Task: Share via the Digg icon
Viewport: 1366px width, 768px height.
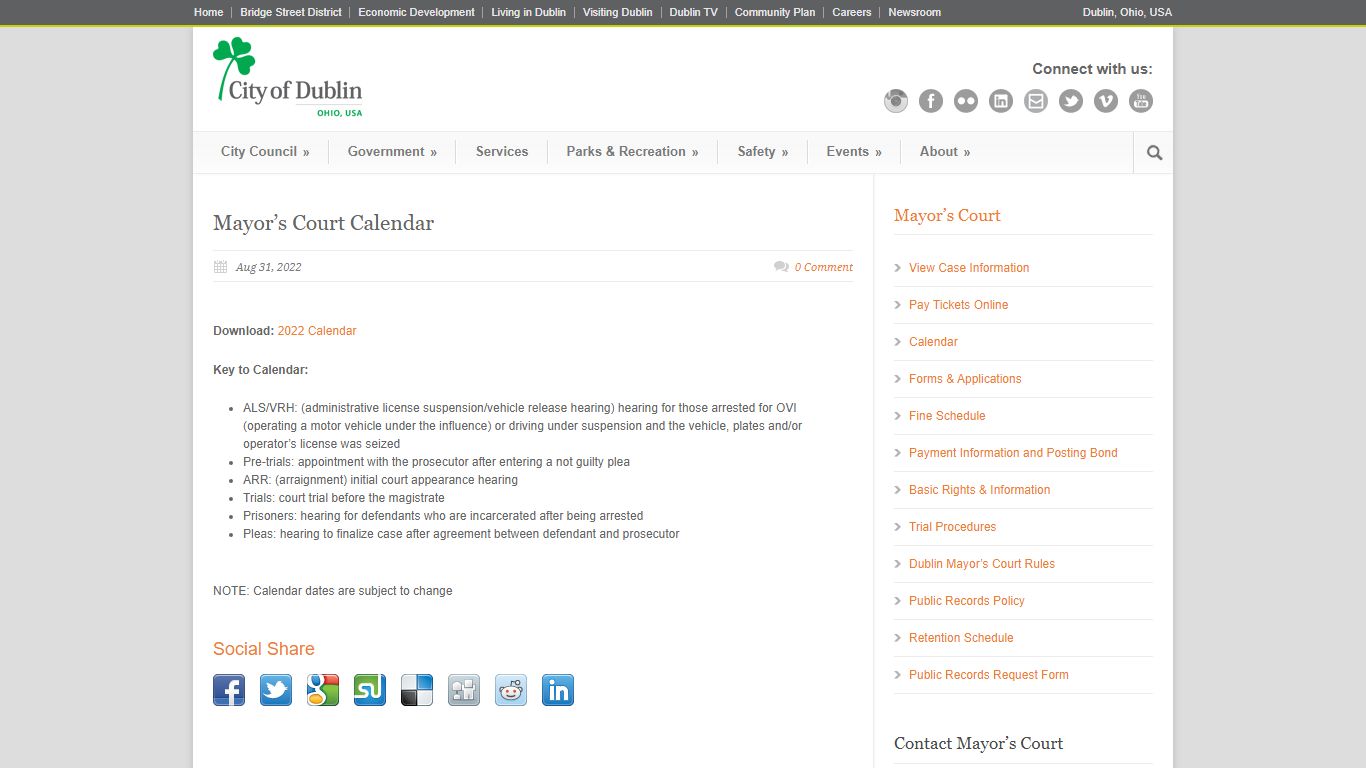Action: tap(464, 690)
